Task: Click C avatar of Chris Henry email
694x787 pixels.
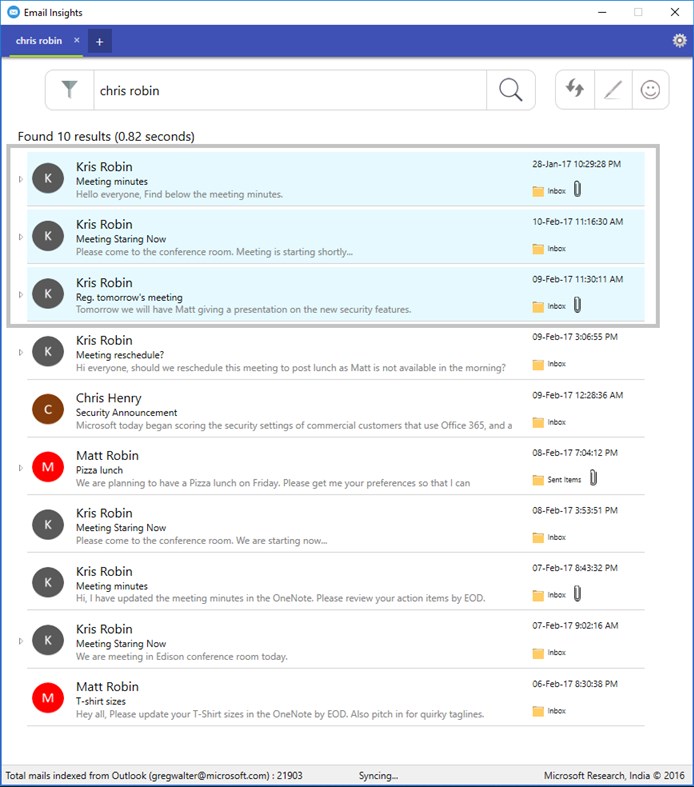Action: (48, 409)
